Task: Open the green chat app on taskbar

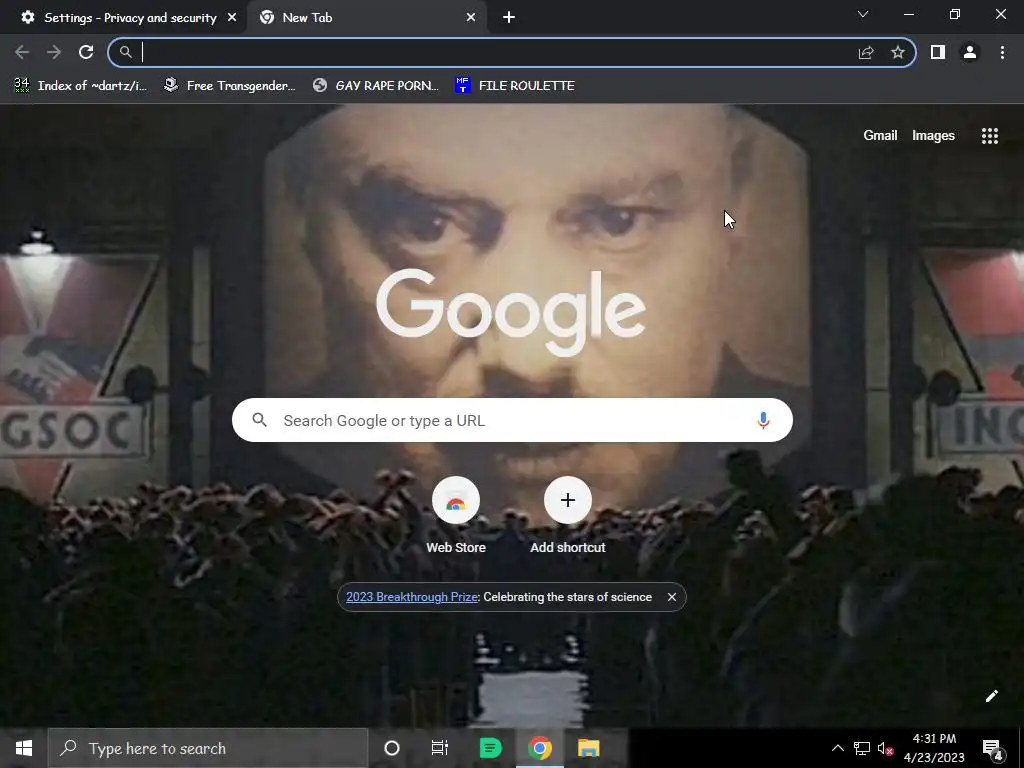Action: coord(490,748)
